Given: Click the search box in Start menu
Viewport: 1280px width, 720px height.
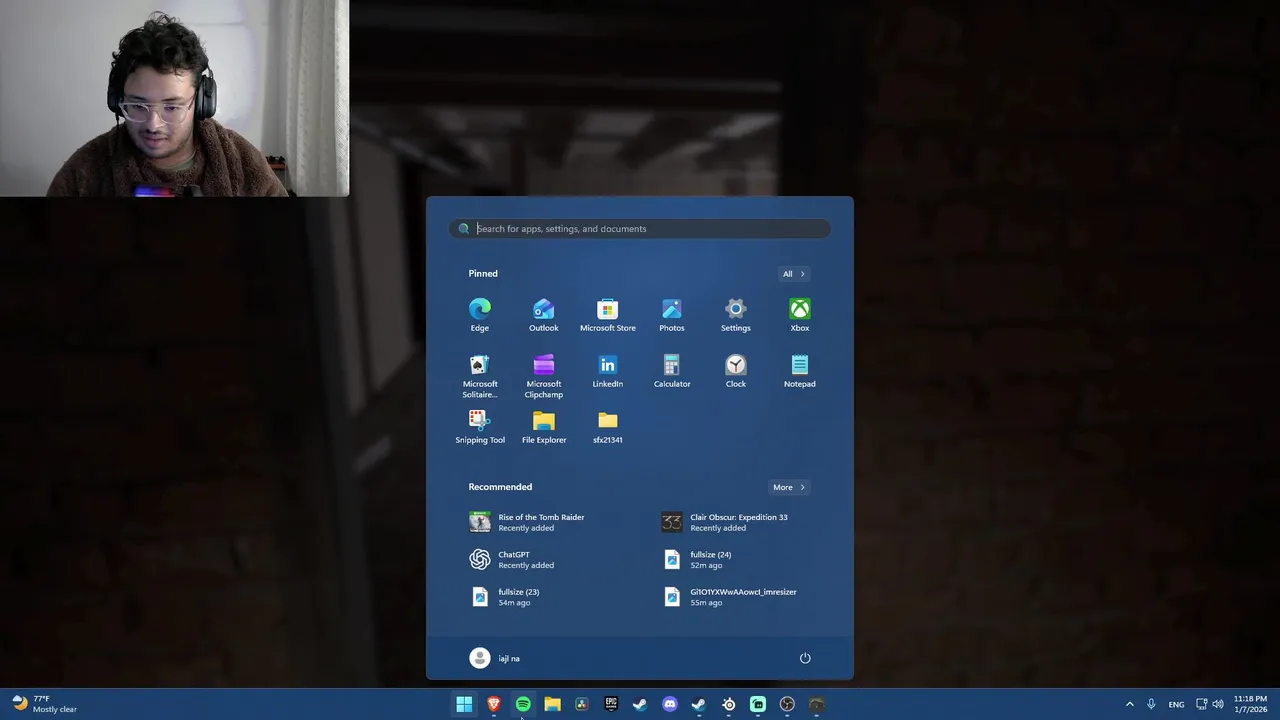Looking at the screenshot, I should tap(640, 229).
